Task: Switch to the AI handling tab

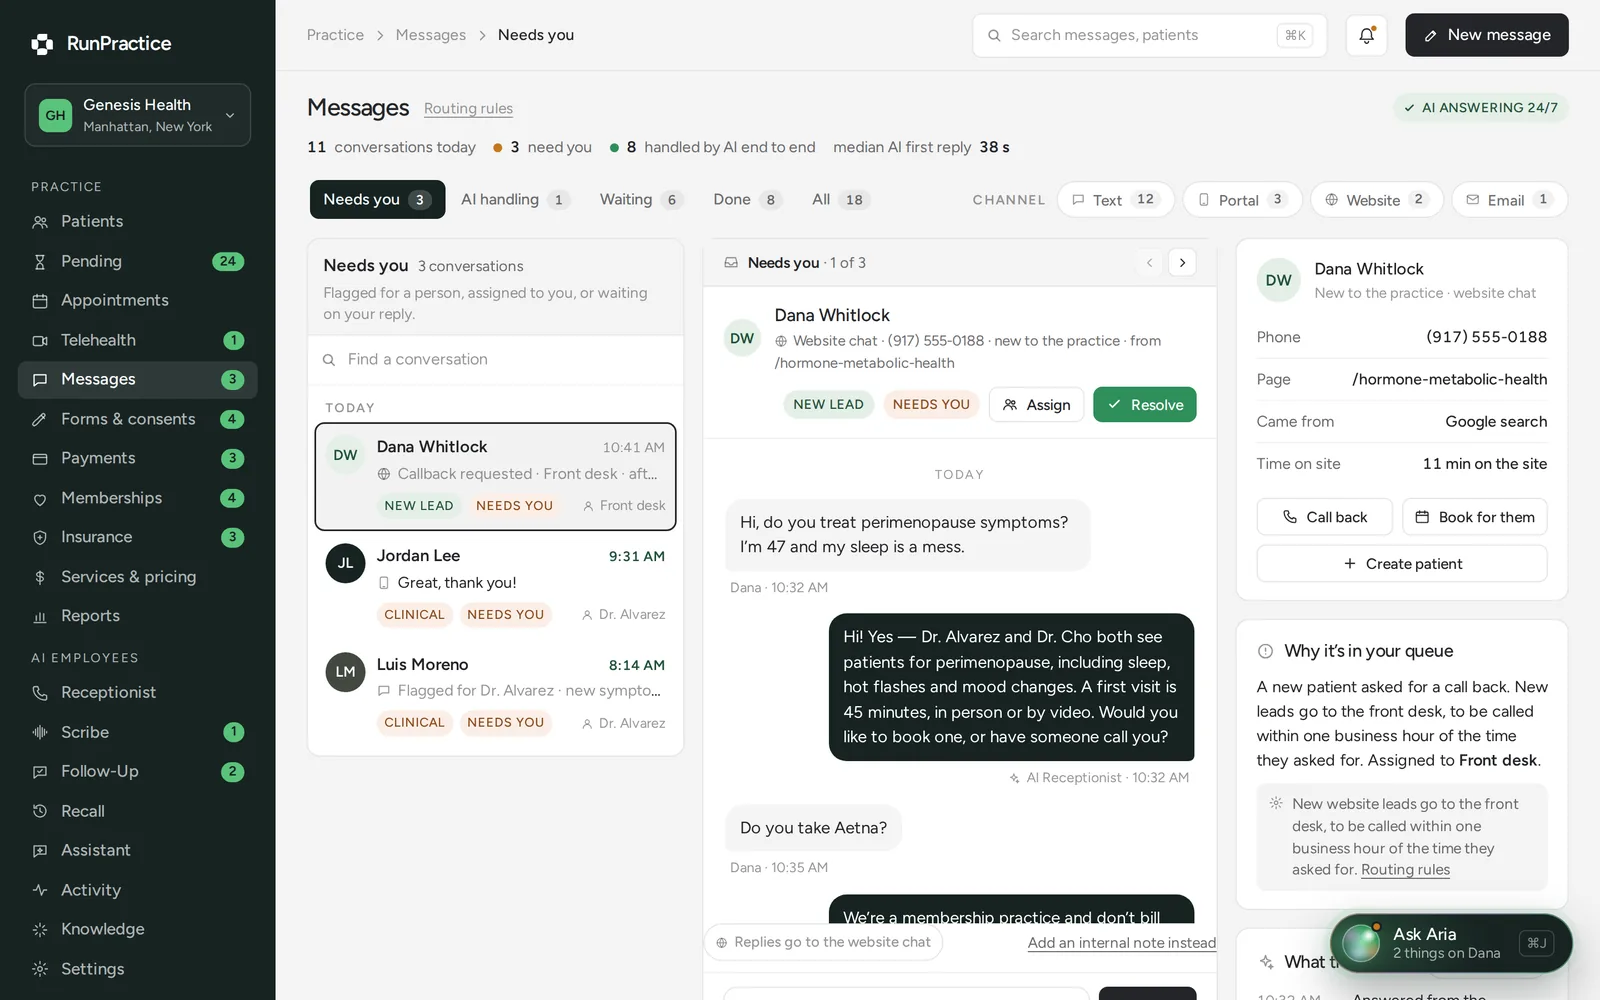Action: [514, 200]
